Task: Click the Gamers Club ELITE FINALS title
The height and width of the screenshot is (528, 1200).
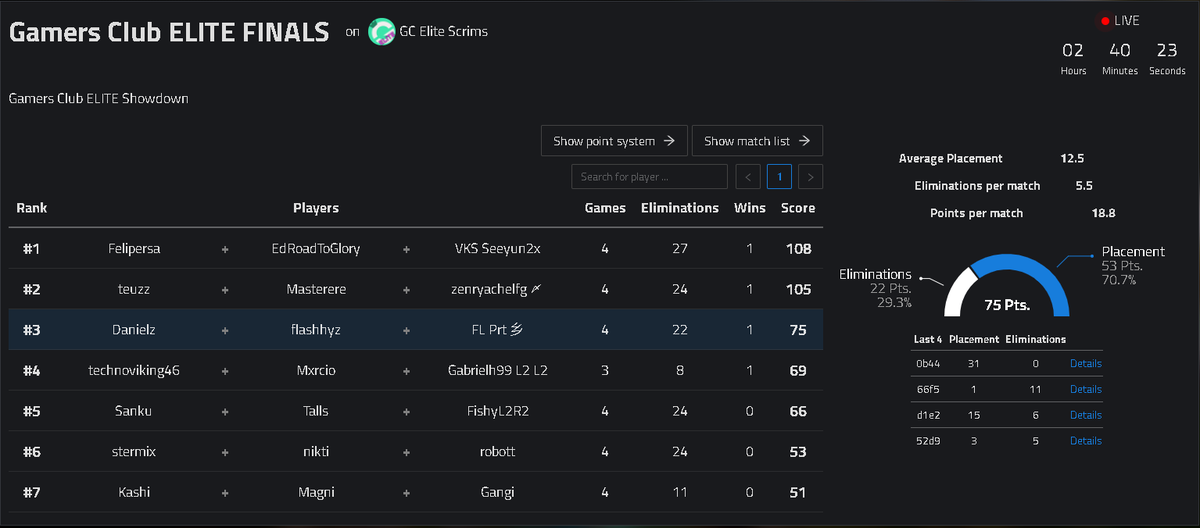Action: pyautogui.click(x=169, y=32)
